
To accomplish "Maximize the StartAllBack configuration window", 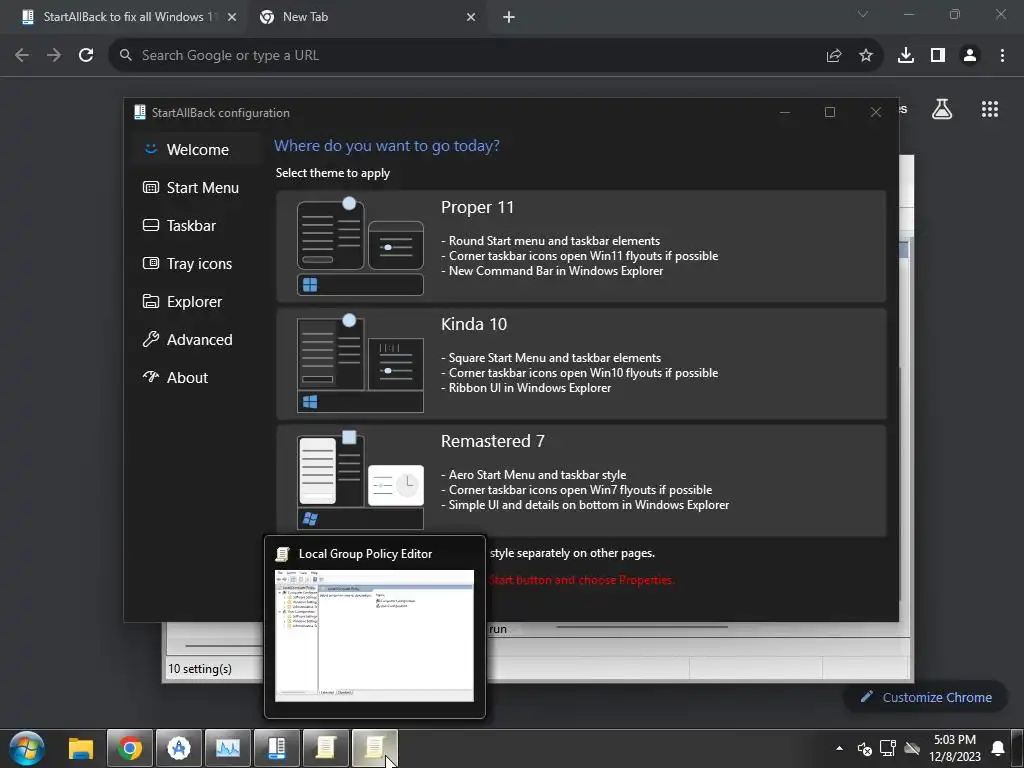I will point(829,112).
